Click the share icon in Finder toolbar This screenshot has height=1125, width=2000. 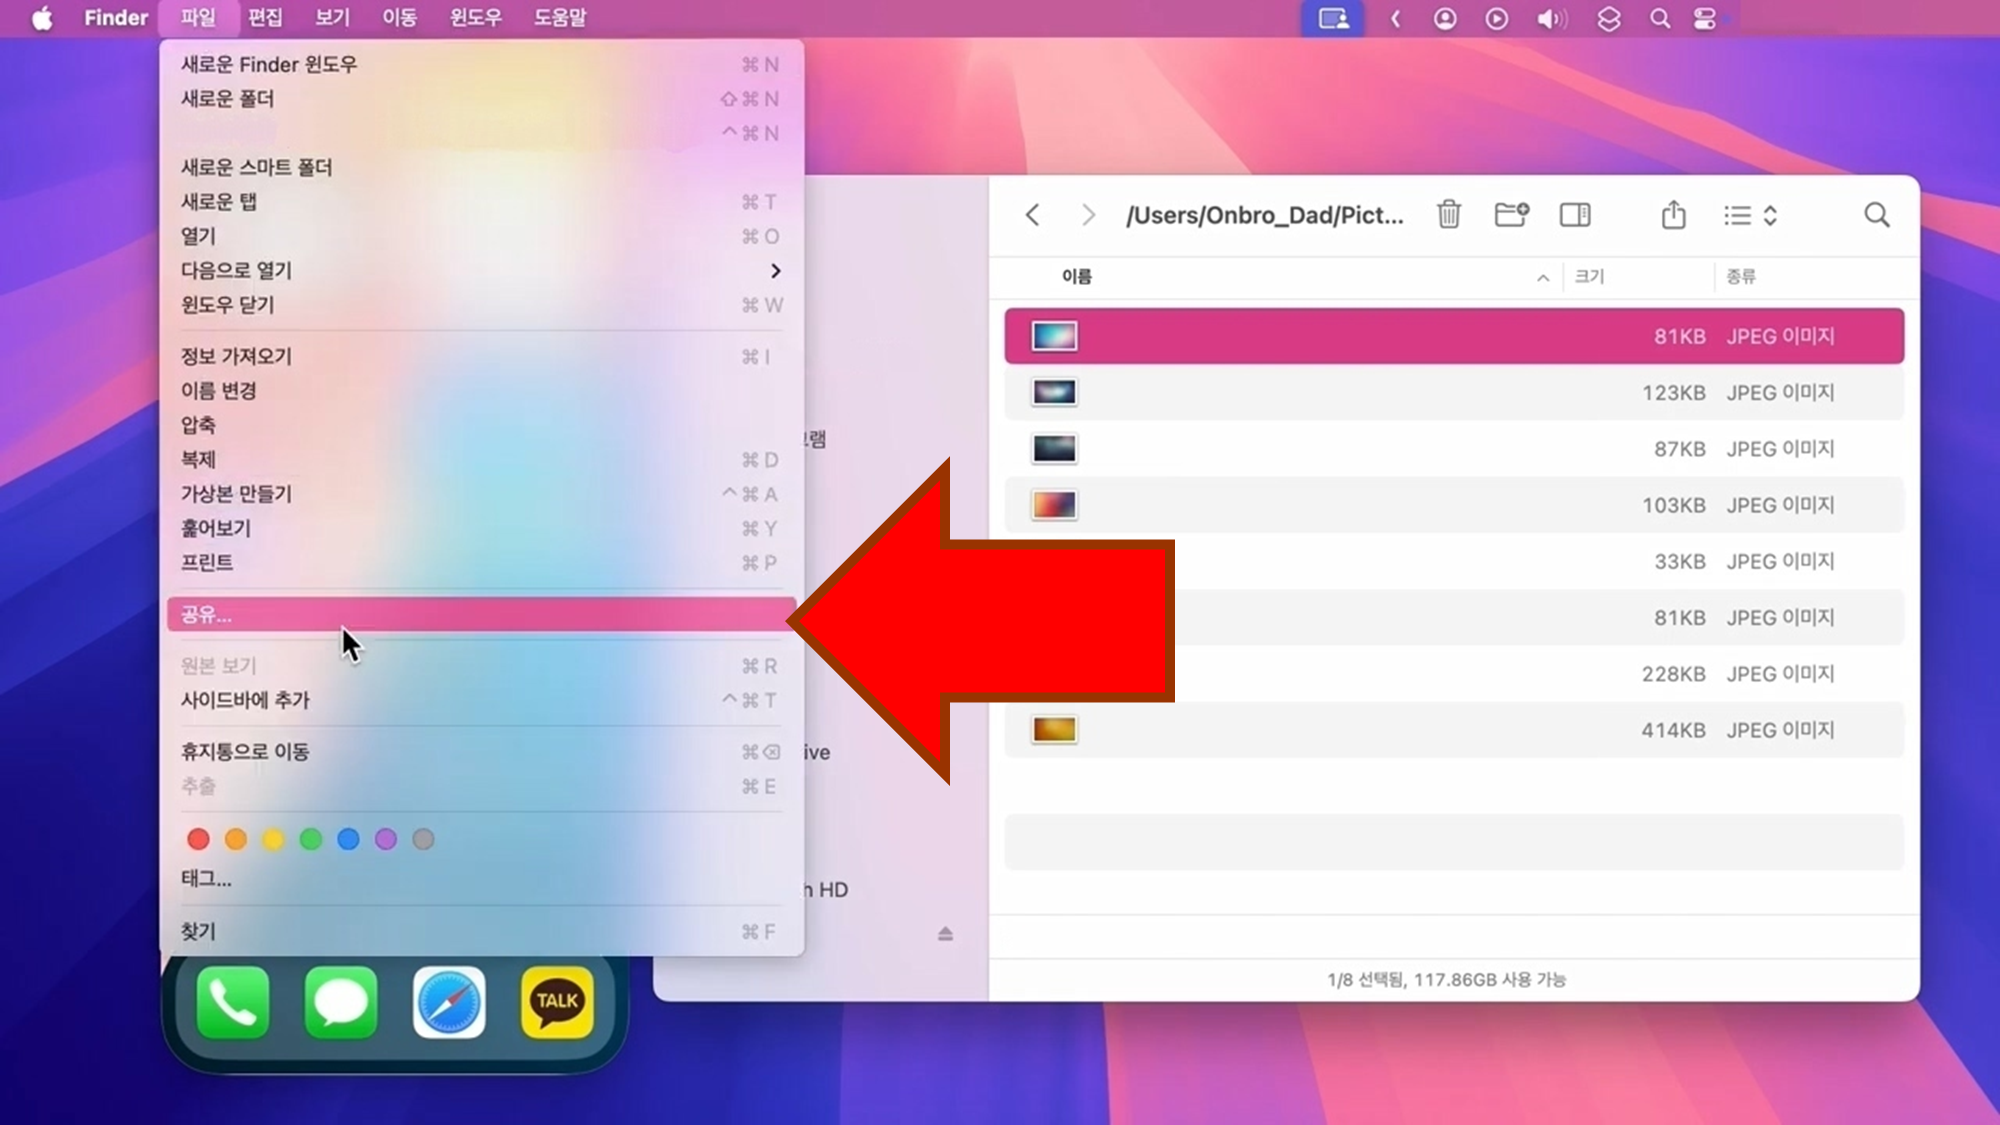click(1673, 215)
